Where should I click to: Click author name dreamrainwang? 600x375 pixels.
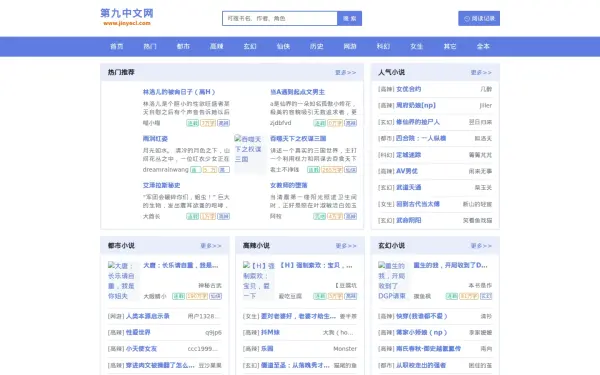166,170
